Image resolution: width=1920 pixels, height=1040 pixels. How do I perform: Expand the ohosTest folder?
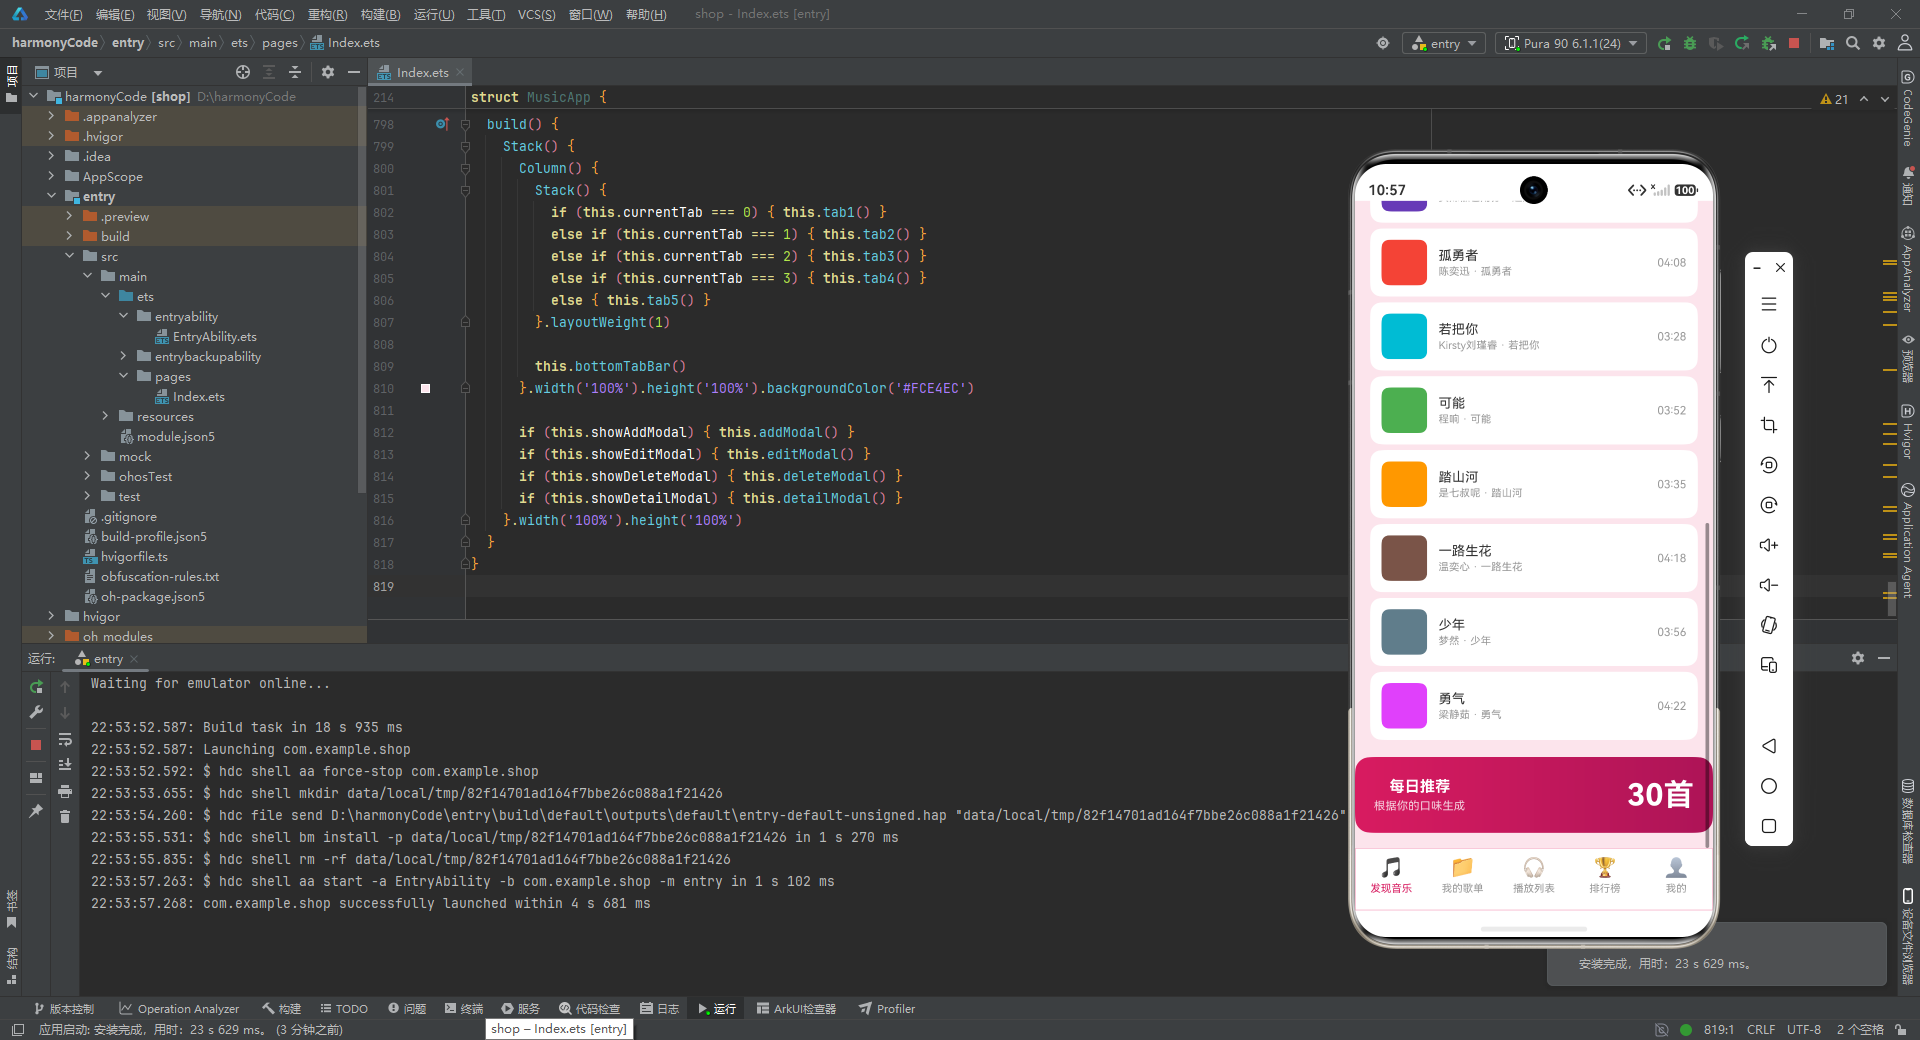tap(87, 476)
